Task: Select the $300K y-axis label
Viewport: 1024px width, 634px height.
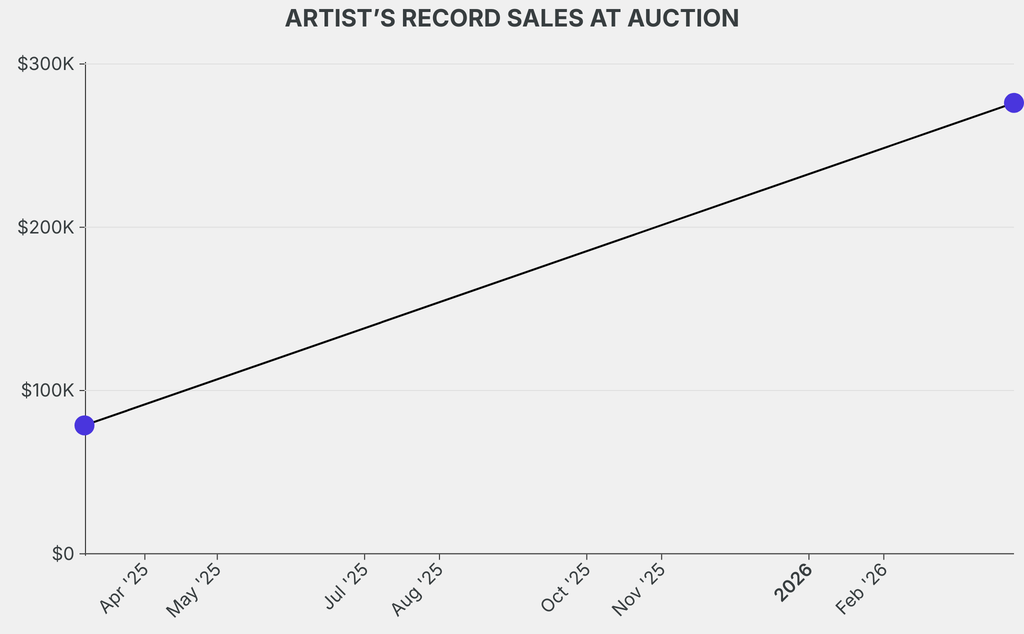Action: coord(46,64)
